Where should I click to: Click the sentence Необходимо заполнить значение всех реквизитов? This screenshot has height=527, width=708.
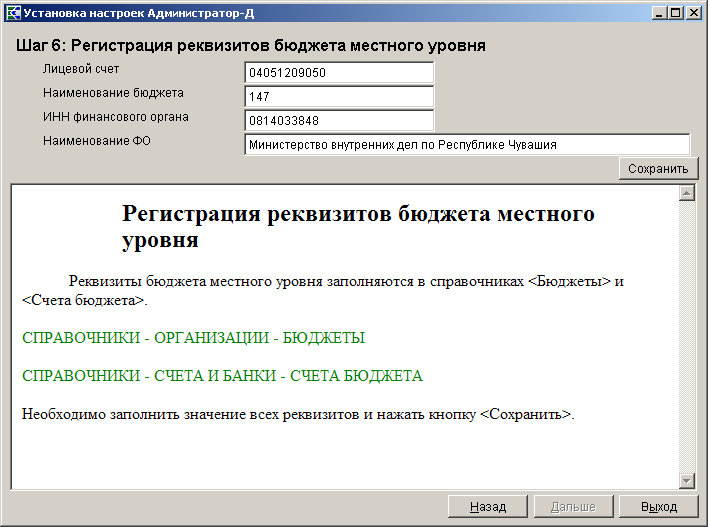(298, 414)
